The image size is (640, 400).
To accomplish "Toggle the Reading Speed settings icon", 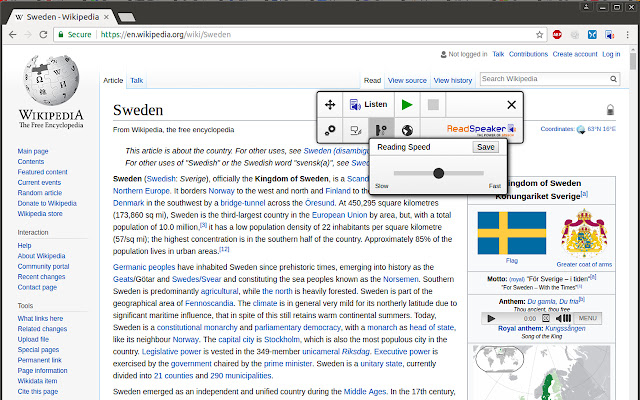I will (381, 130).
